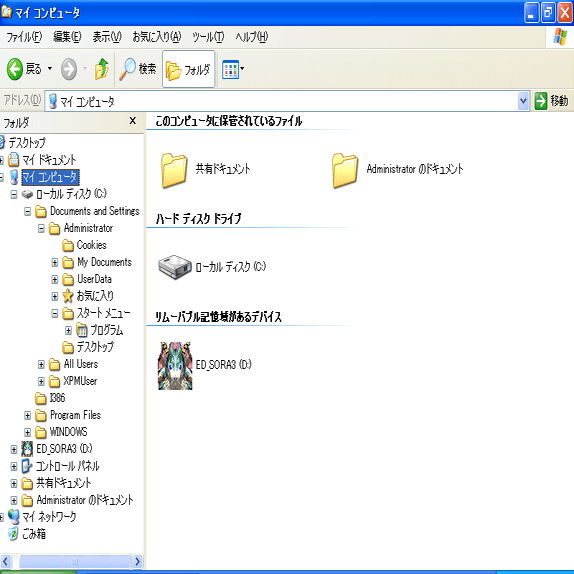Click the Control Panel icon in tree
Screen dimensions: 574x574
pyautogui.click(x=27, y=466)
